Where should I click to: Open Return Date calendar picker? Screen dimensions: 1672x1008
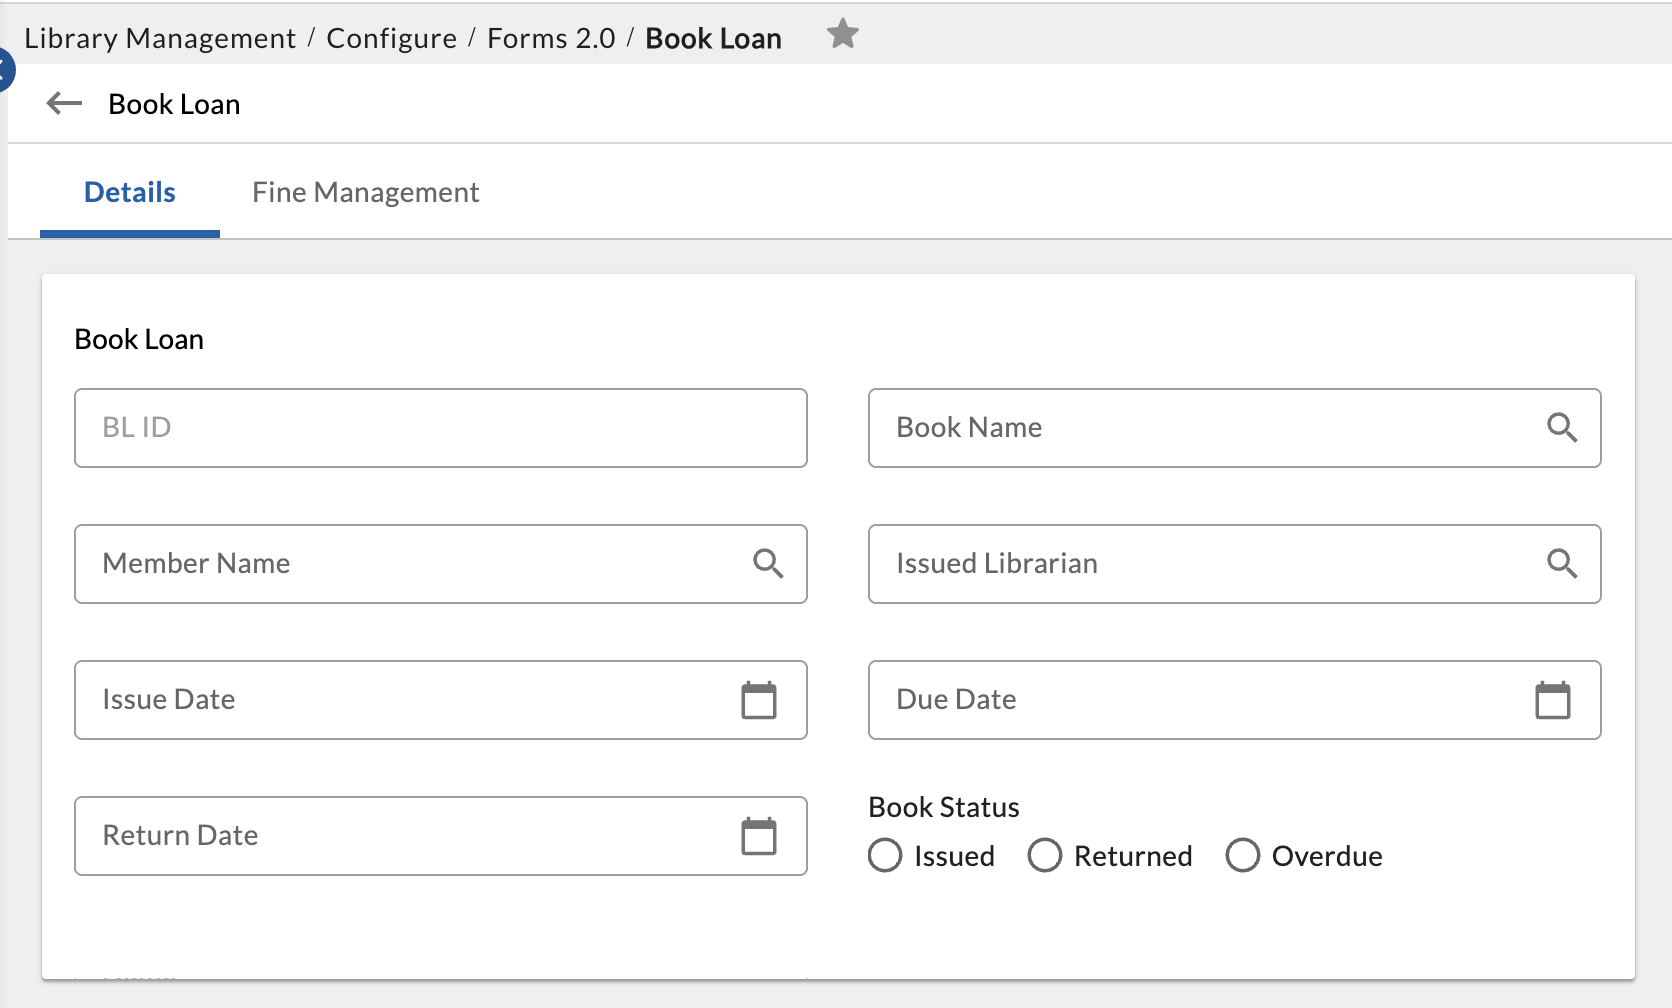tap(759, 836)
